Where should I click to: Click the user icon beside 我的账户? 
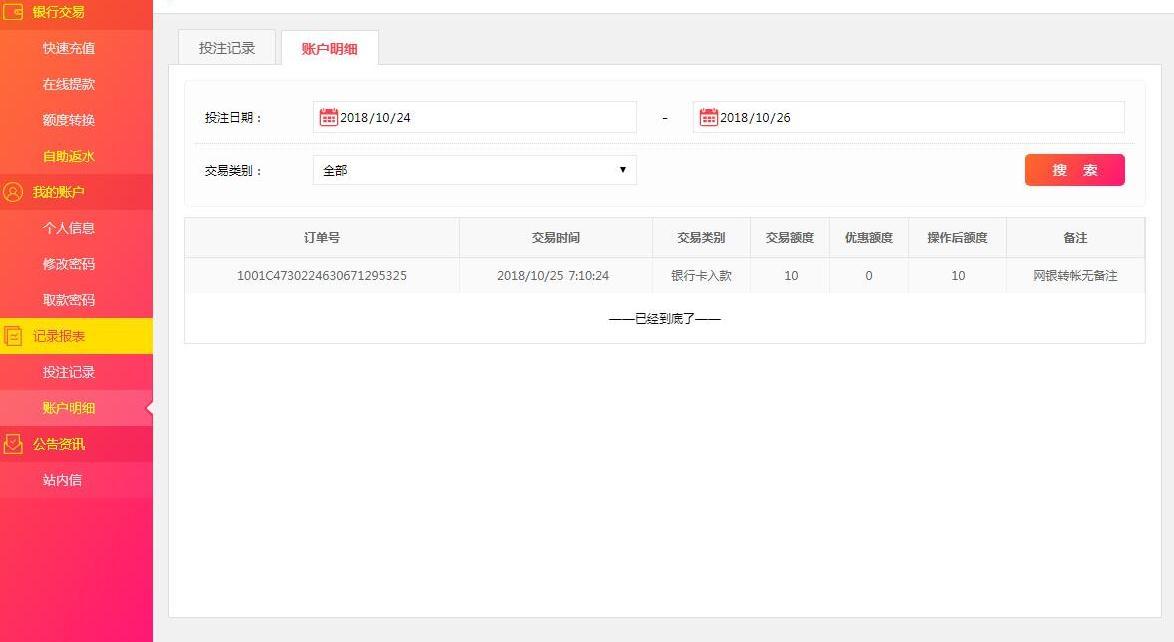click(x=13, y=192)
